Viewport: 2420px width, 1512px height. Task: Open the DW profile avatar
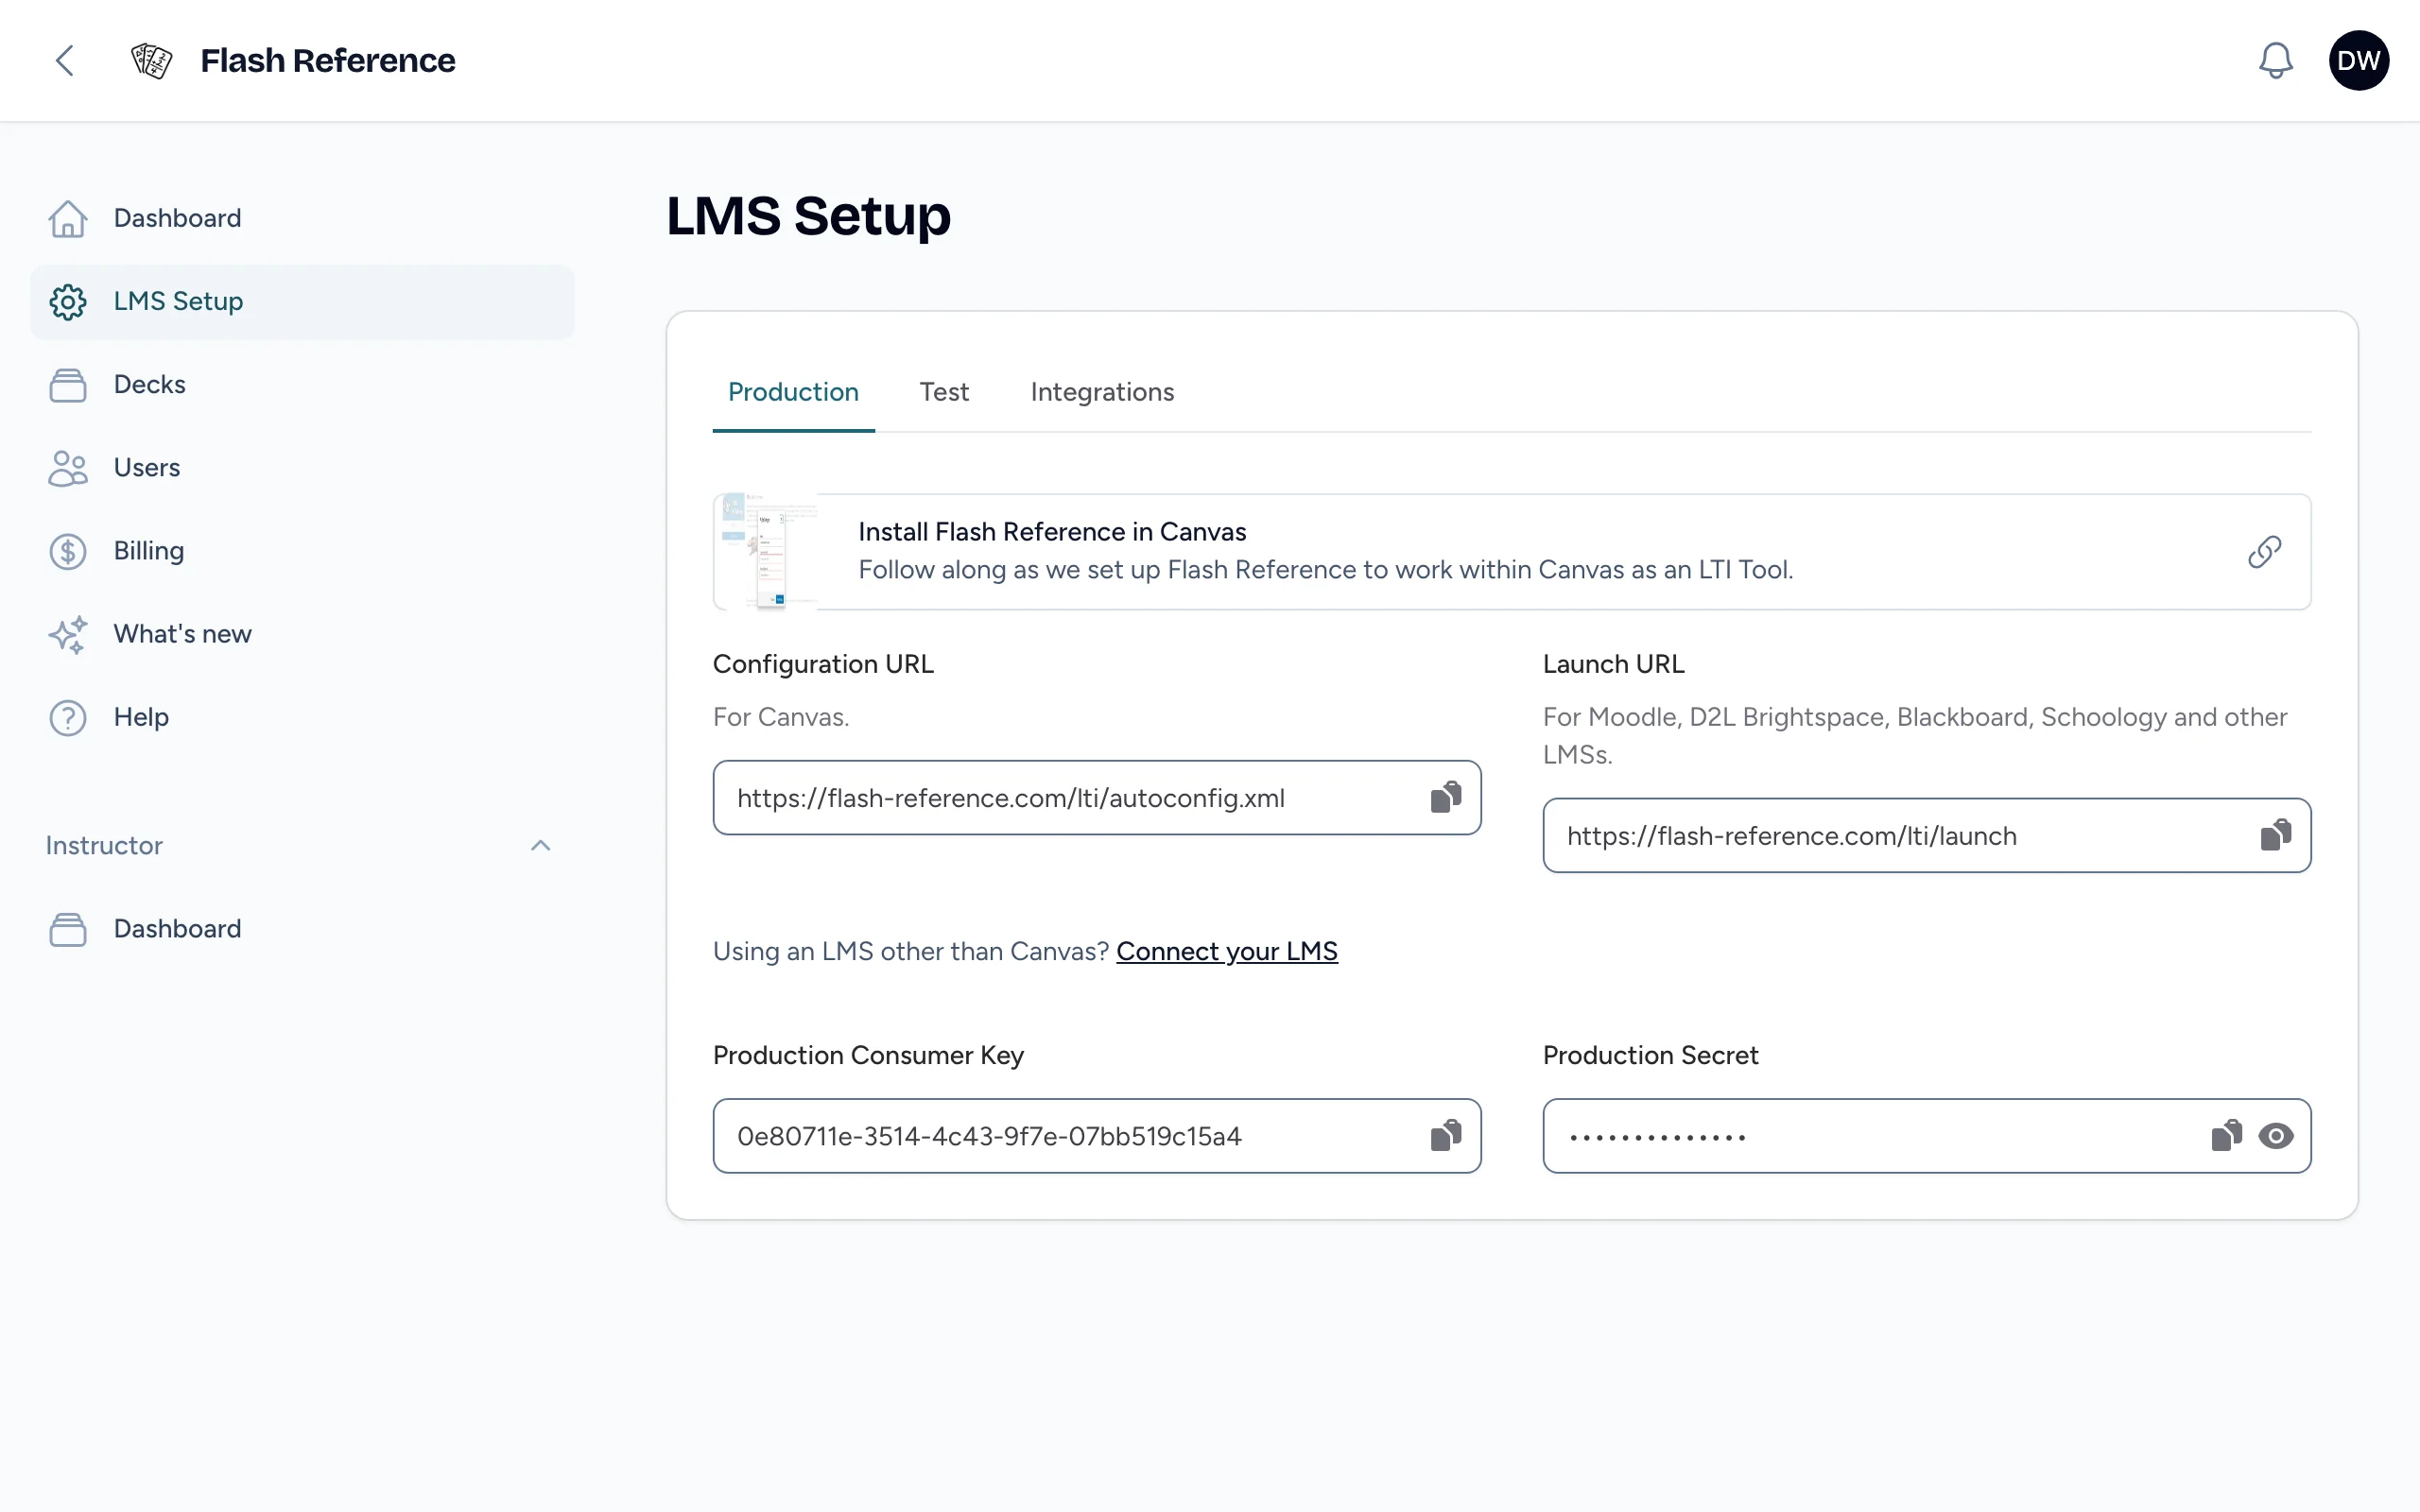2359,61
